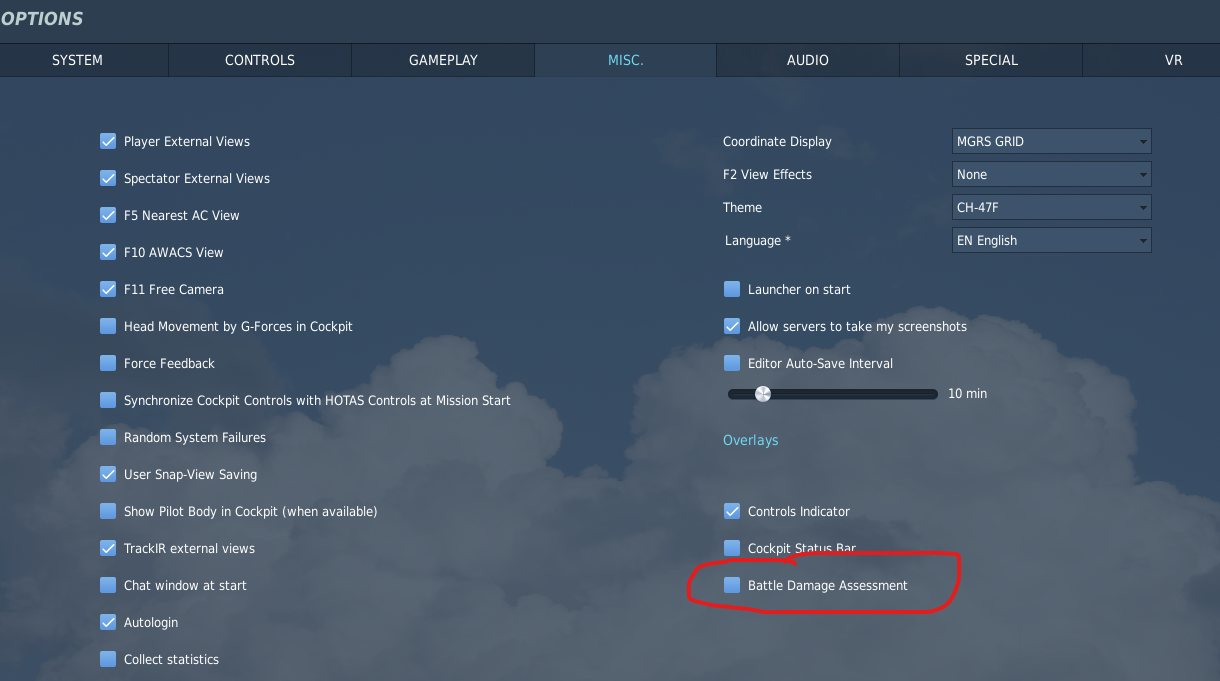Enable Launcher on start
The height and width of the screenshot is (681, 1220).
point(732,289)
